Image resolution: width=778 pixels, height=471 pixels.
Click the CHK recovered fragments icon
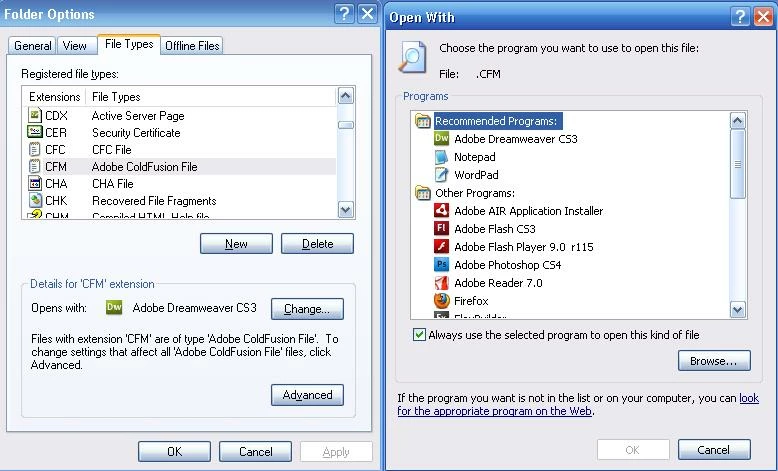pyautogui.click(x=34, y=200)
